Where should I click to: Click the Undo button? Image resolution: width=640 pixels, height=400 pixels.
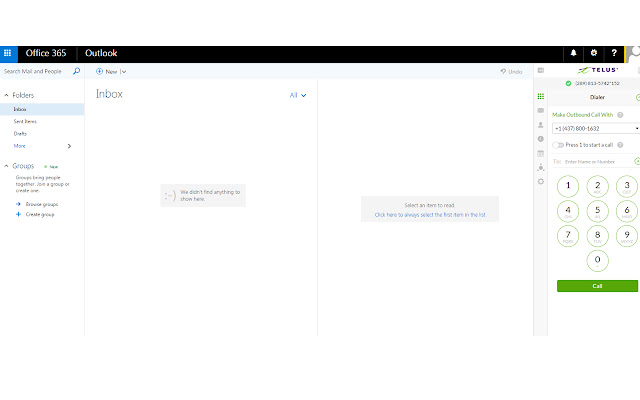coord(511,71)
